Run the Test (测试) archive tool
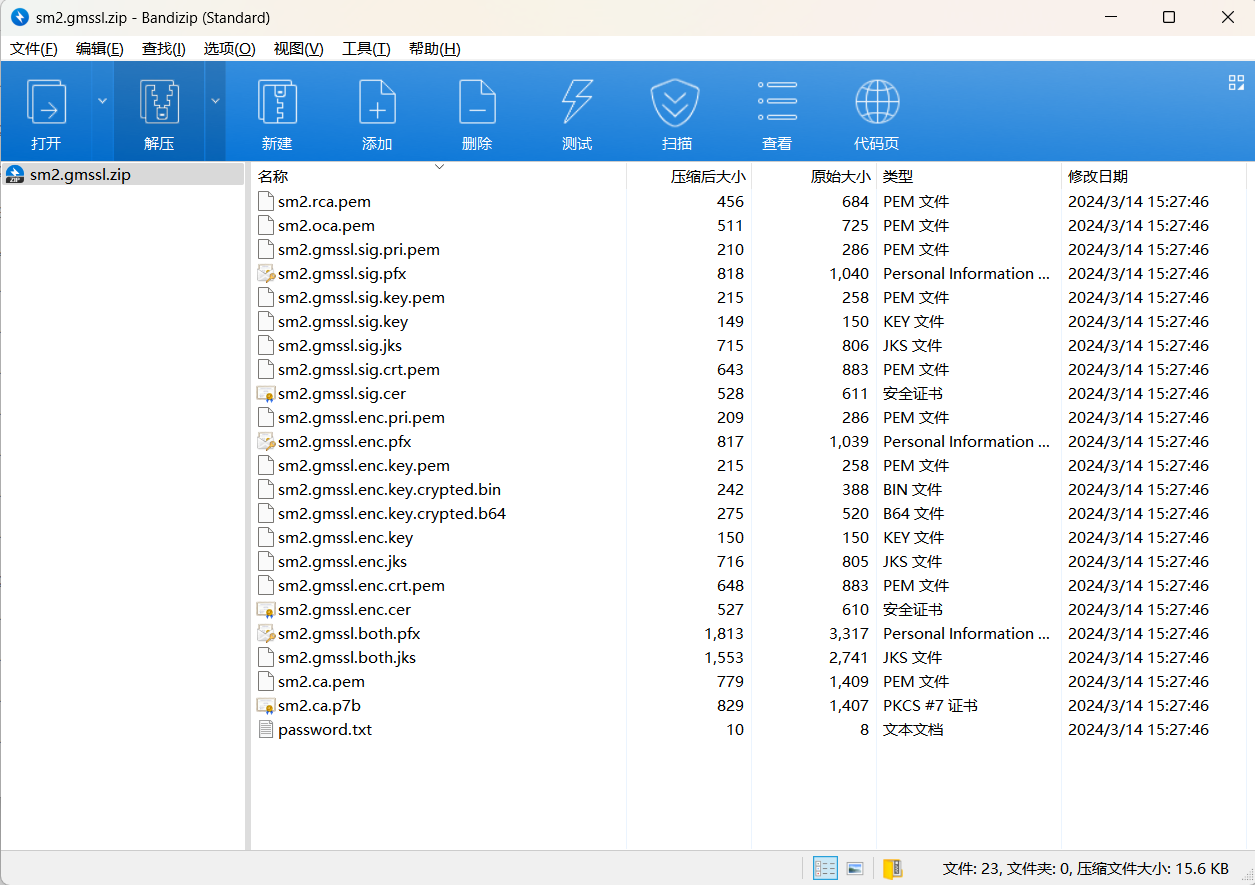 (x=577, y=103)
